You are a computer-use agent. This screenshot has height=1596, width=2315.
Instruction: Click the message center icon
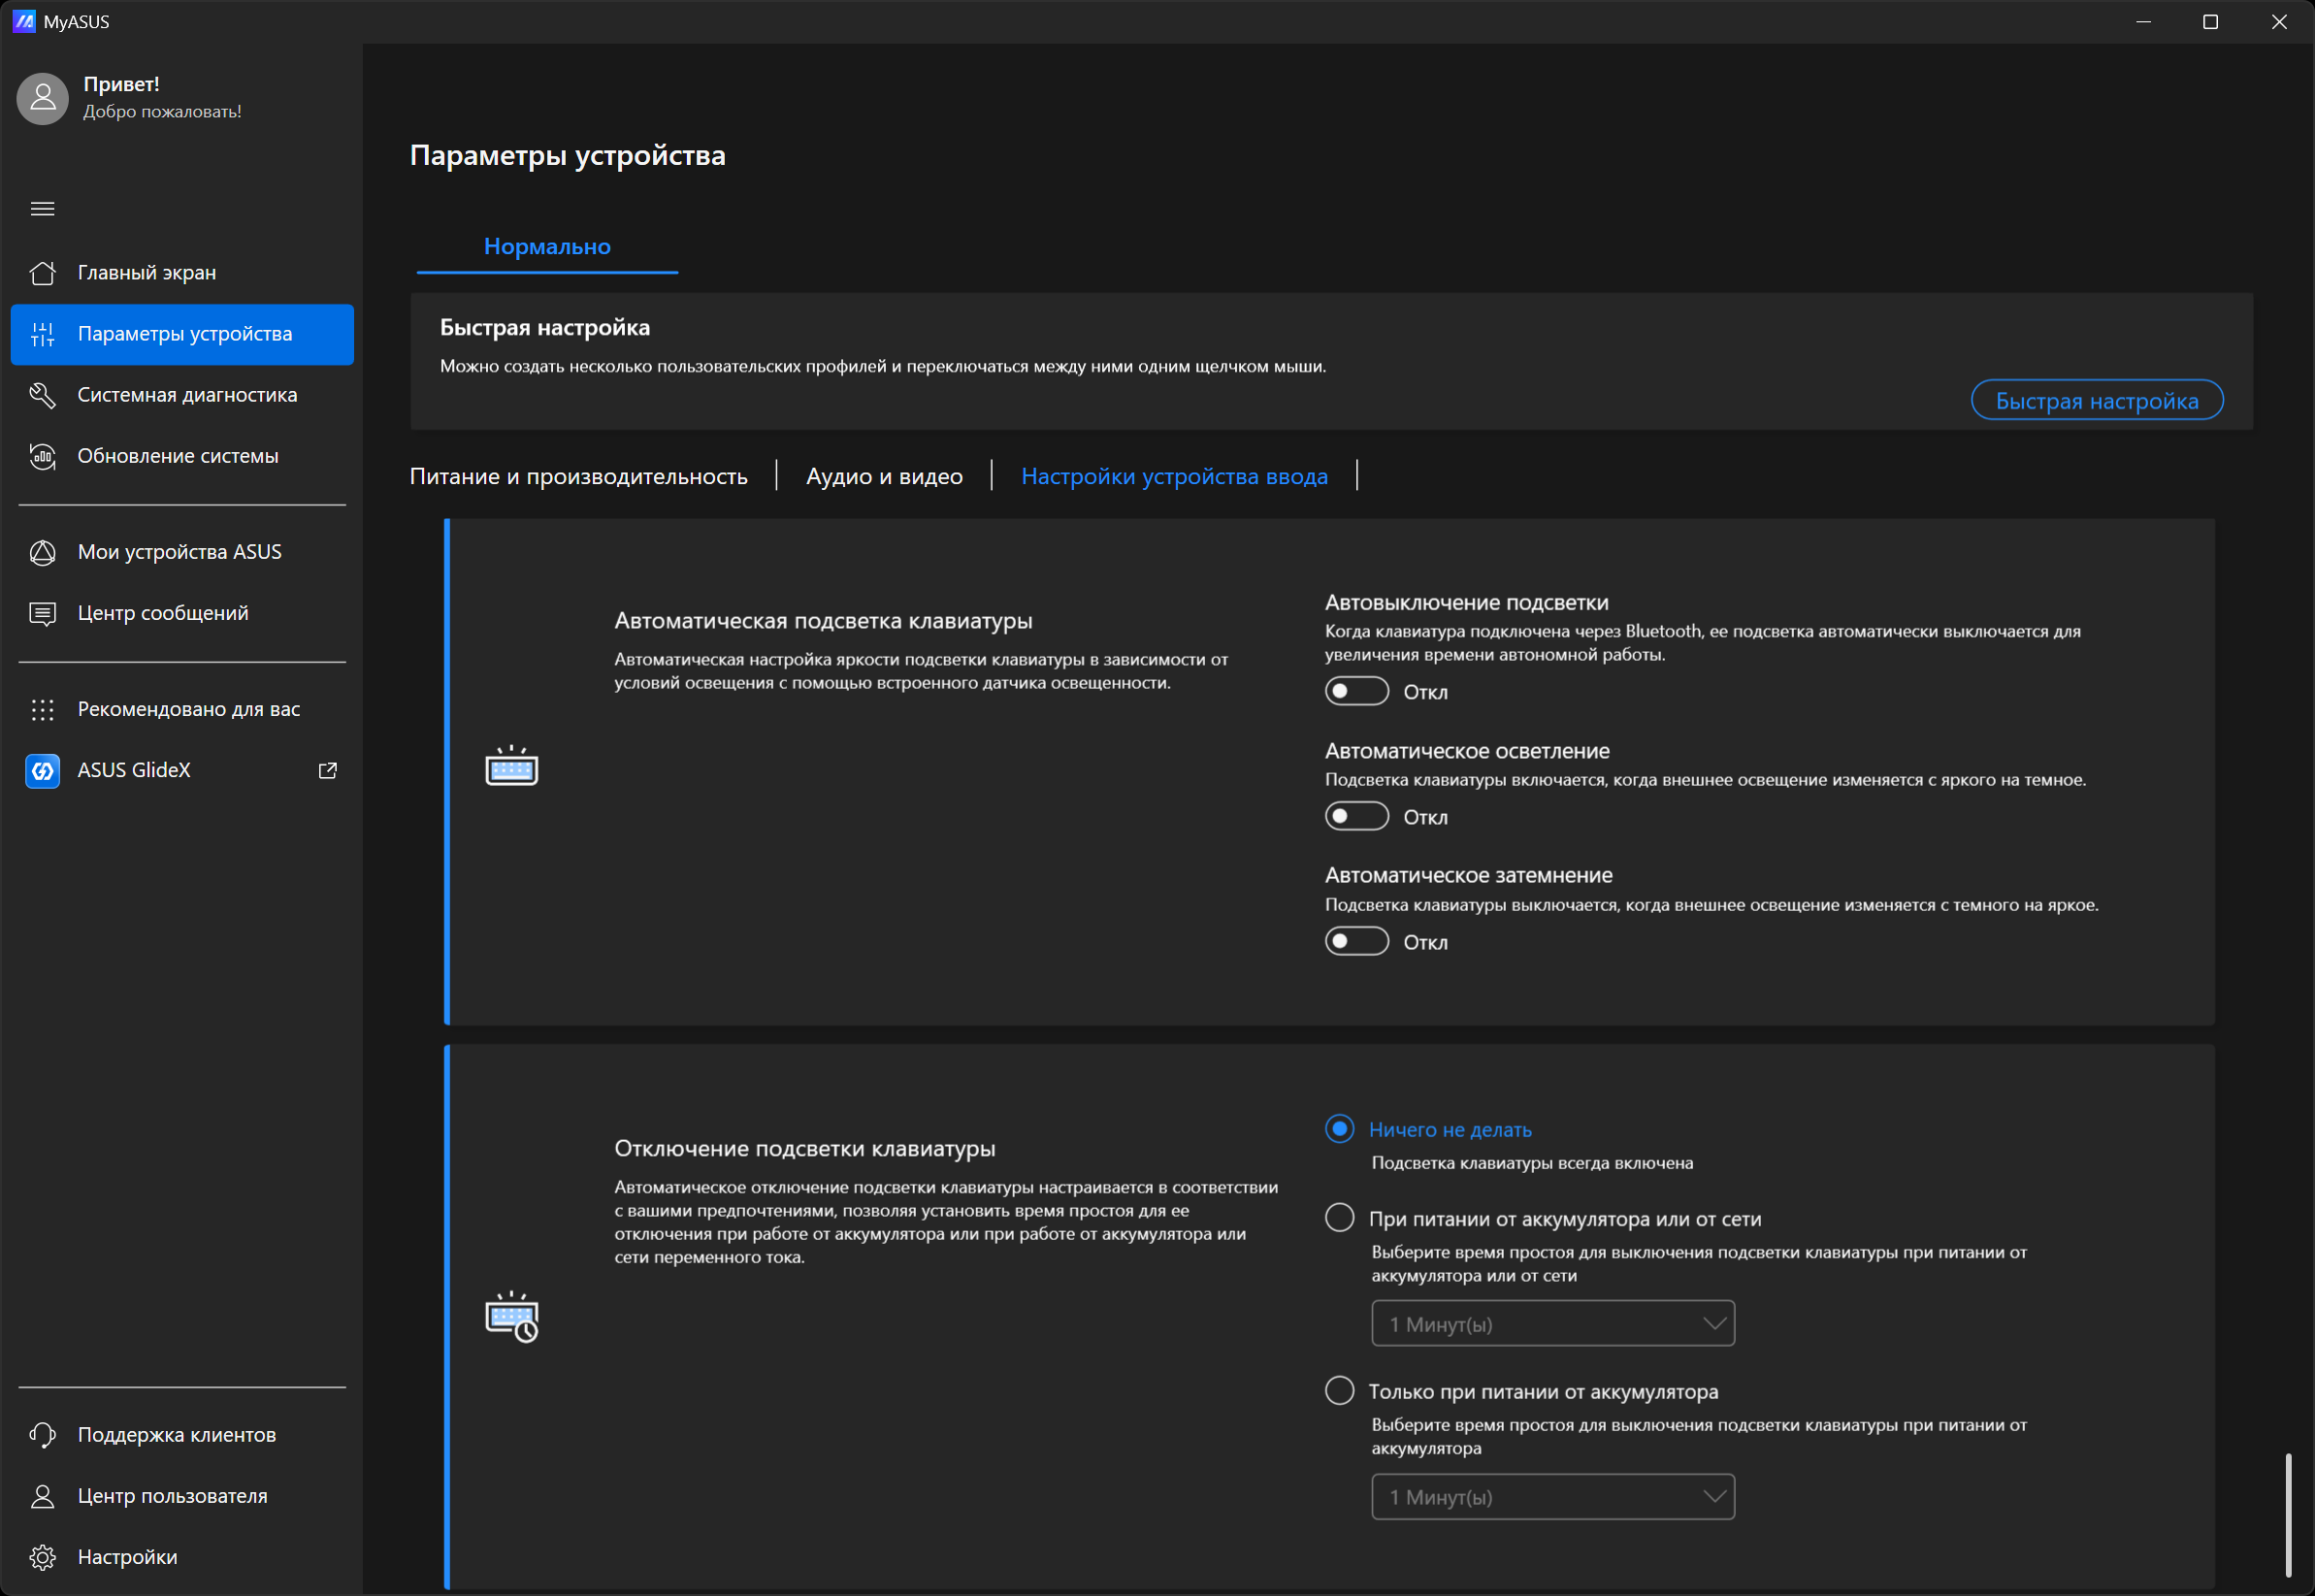coord(43,613)
